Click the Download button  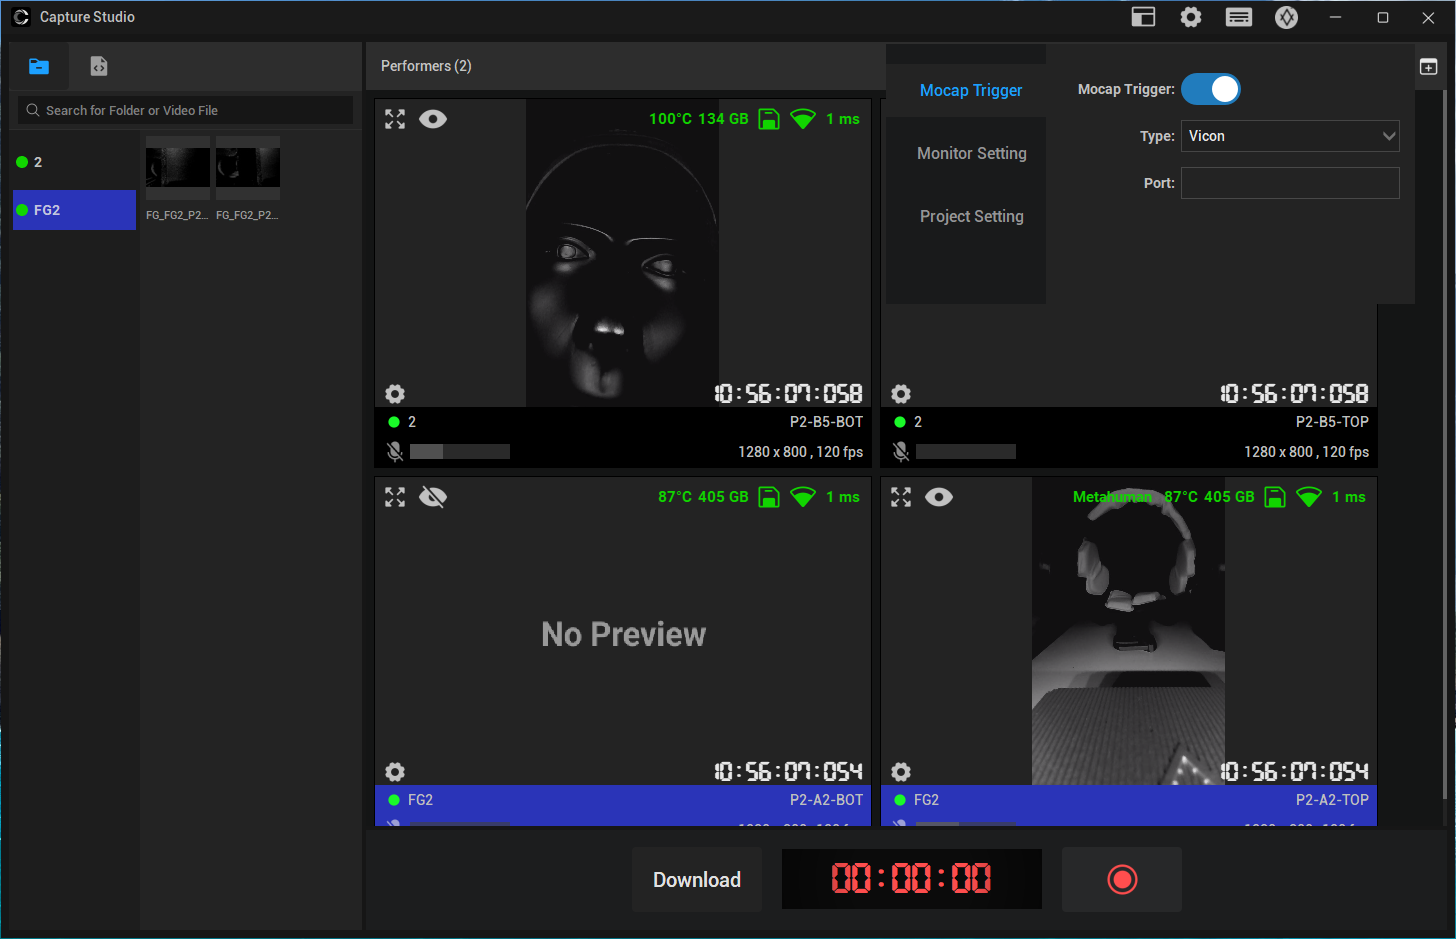point(697,880)
